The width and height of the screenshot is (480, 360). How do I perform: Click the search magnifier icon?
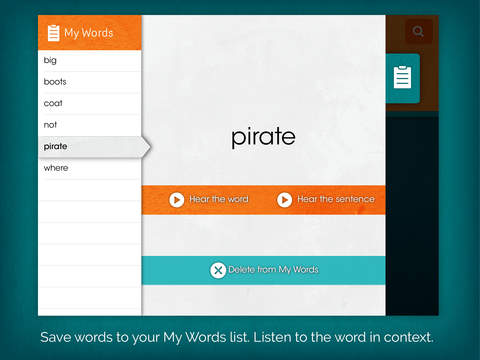tap(418, 32)
